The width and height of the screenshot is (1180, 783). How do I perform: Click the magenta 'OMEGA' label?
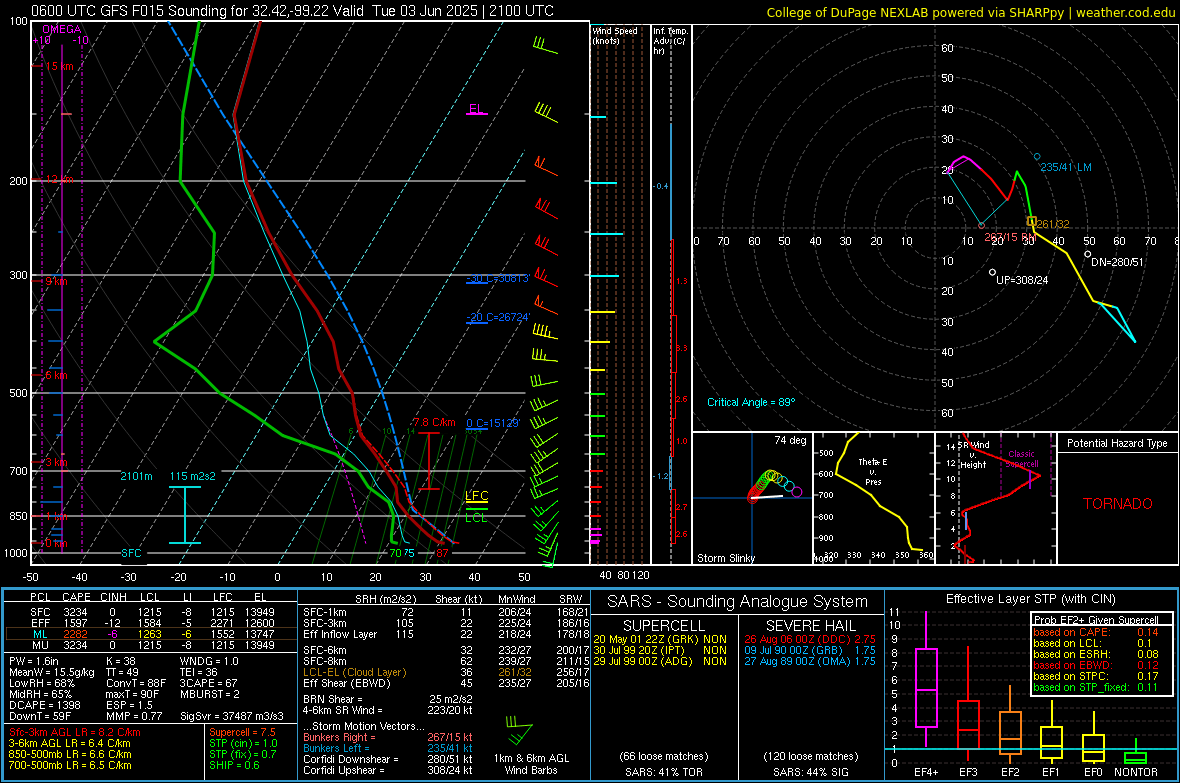(61, 29)
